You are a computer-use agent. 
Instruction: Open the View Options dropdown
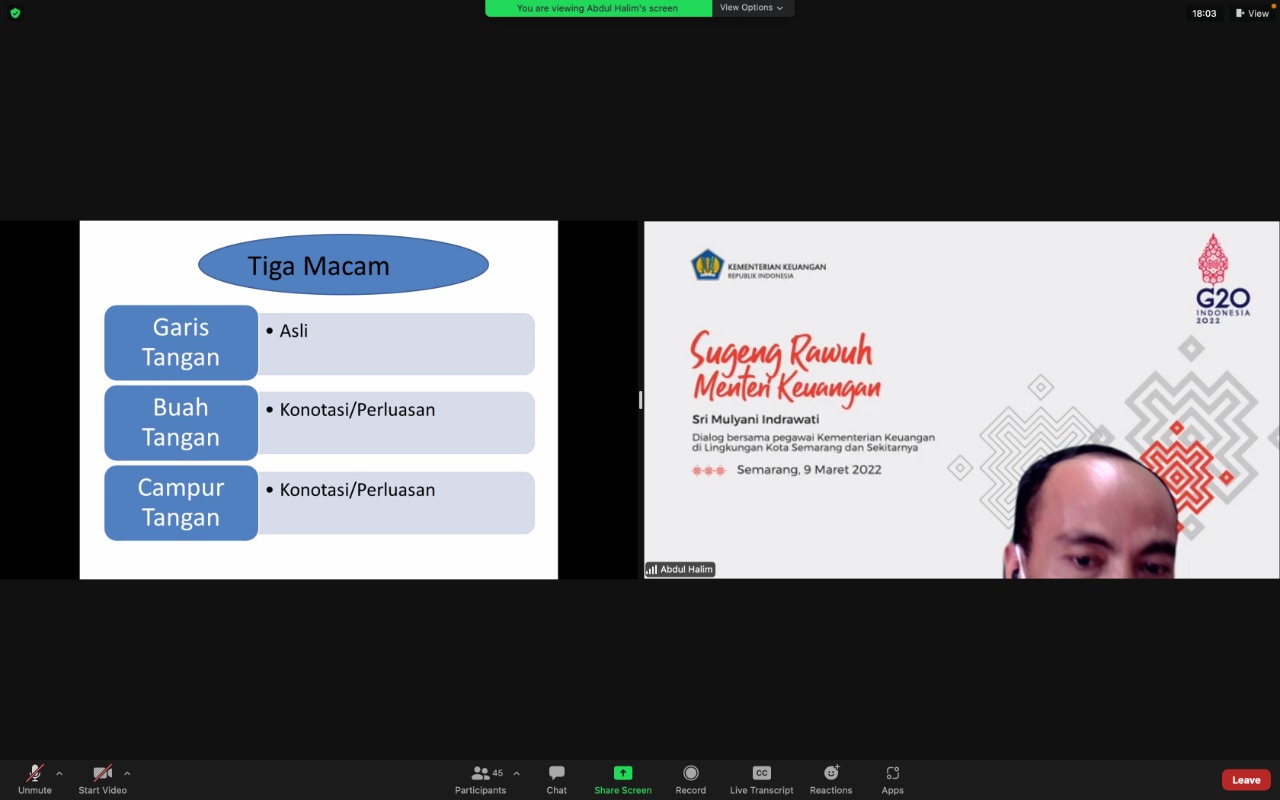752,8
